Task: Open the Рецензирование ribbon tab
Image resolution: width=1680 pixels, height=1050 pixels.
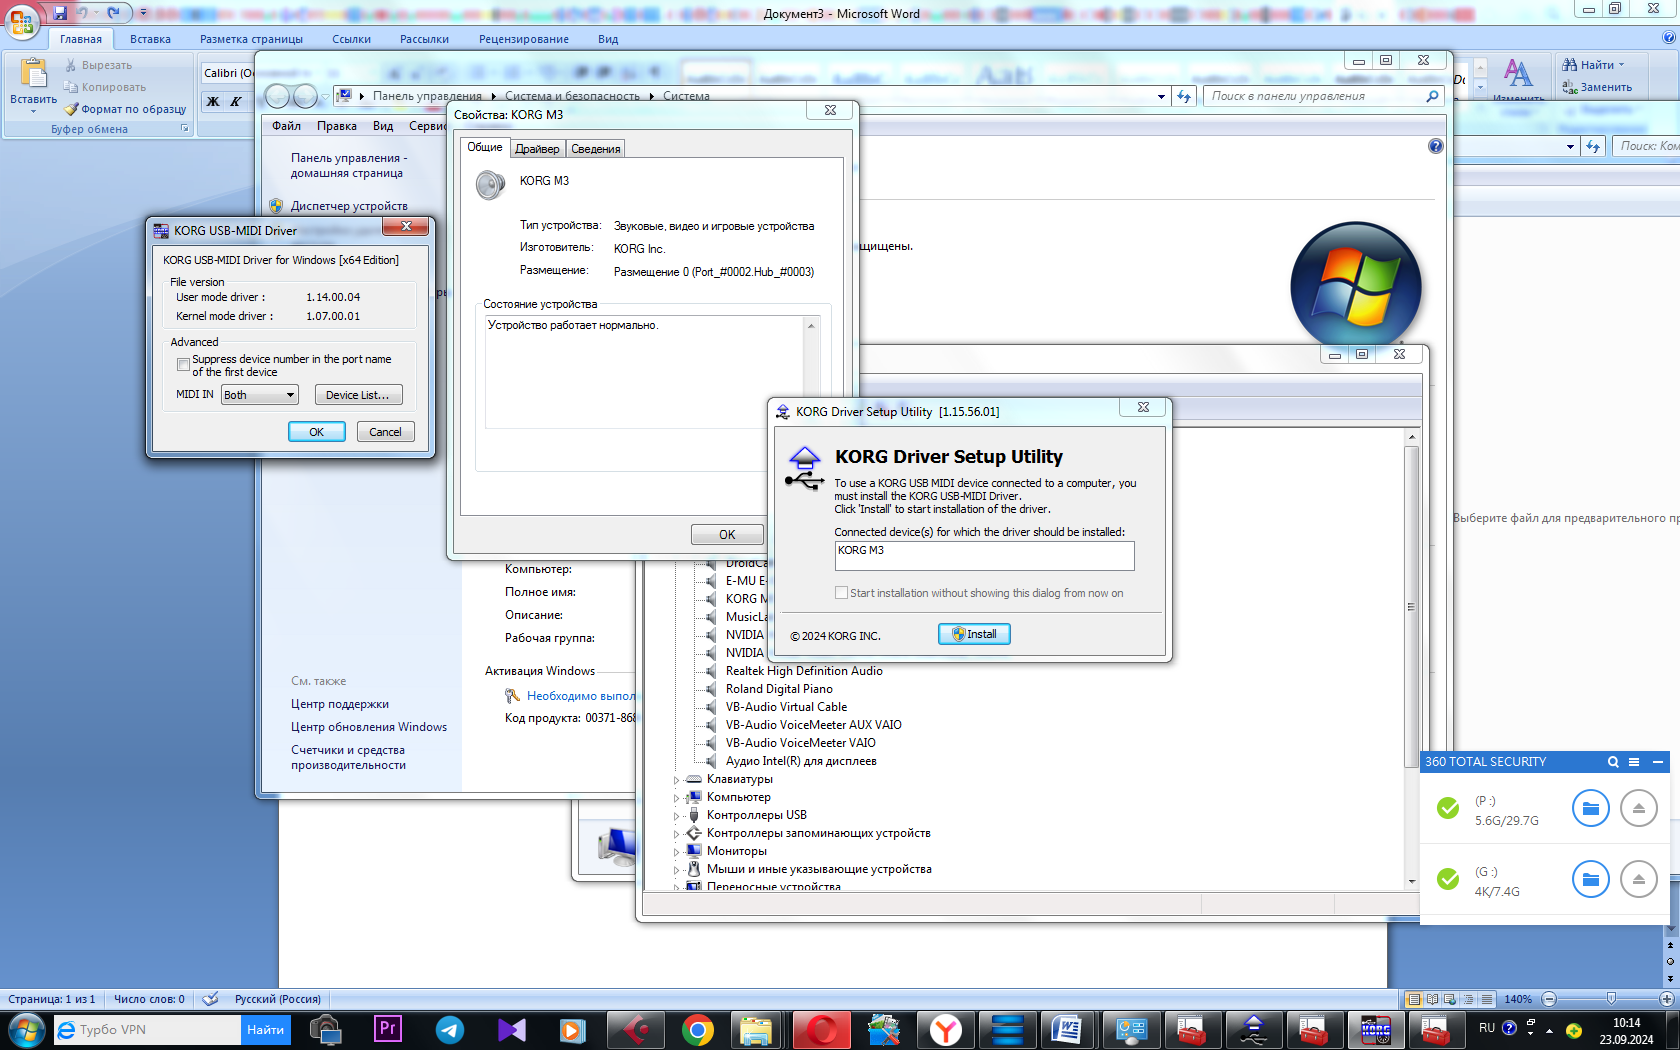Action: click(x=524, y=39)
